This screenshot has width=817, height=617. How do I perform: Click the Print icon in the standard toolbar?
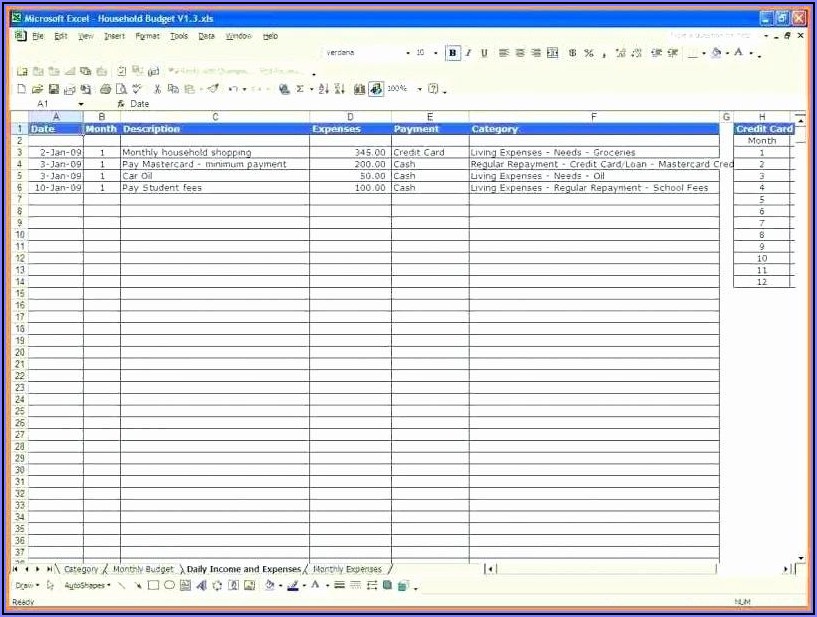point(105,89)
